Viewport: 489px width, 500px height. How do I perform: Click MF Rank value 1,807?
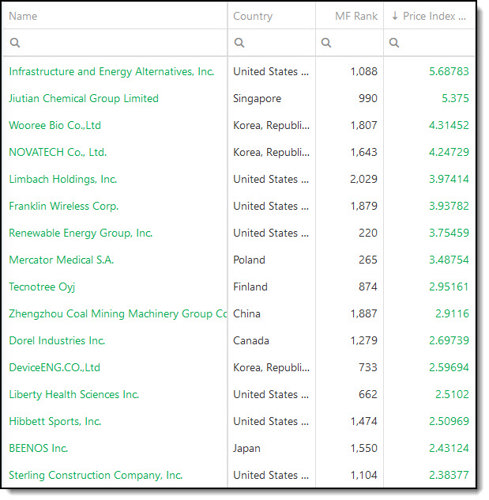pos(364,125)
